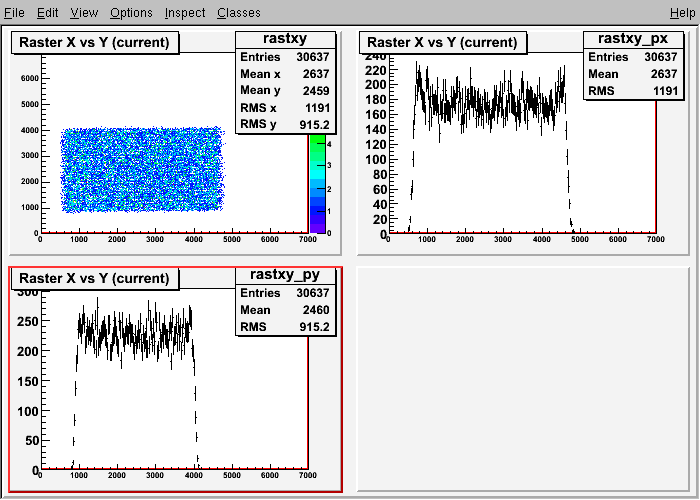This screenshot has width=700, height=500.
Task: Click the 'RMS y 915.2' row in rastxy stats
Action: 285,124
